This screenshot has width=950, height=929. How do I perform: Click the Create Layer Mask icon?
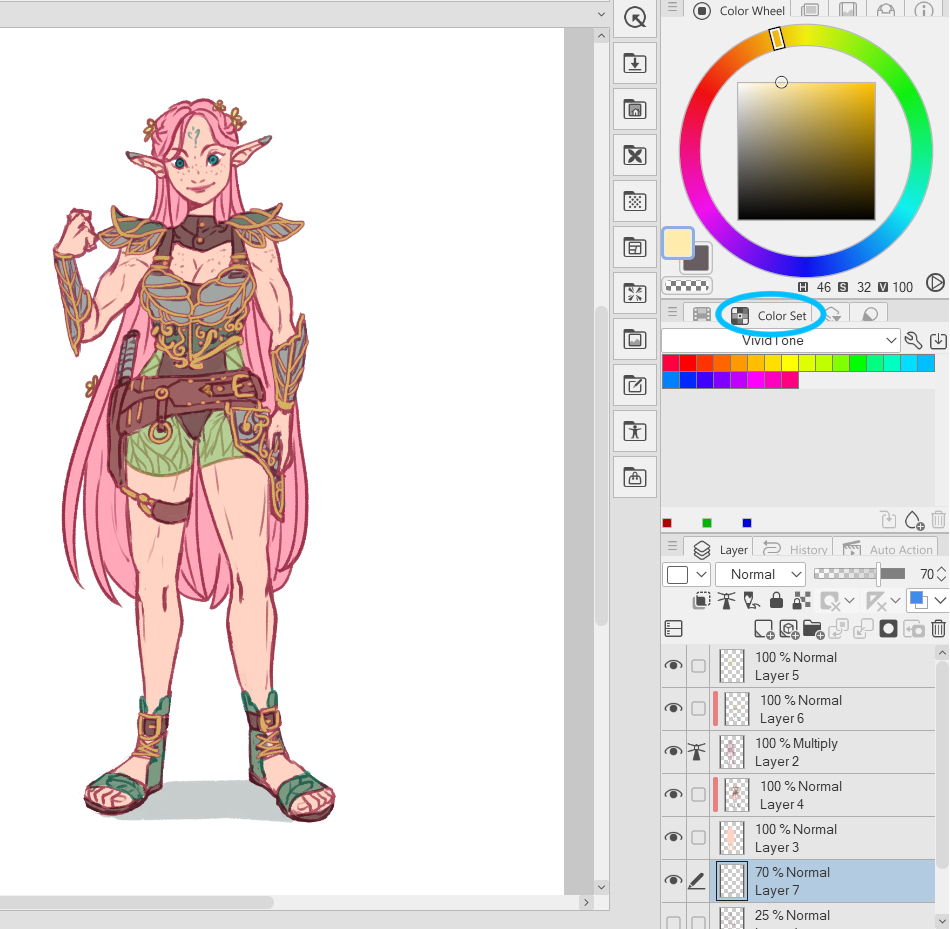click(x=888, y=629)
